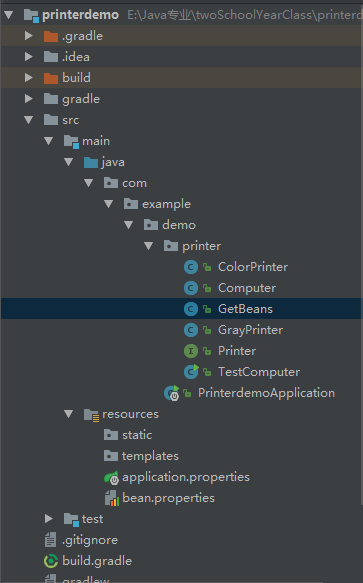The width and height of the screenshot is (363, 583).
Task: Expand the .gradle folder arrow
Action: (x=29, y=36)
